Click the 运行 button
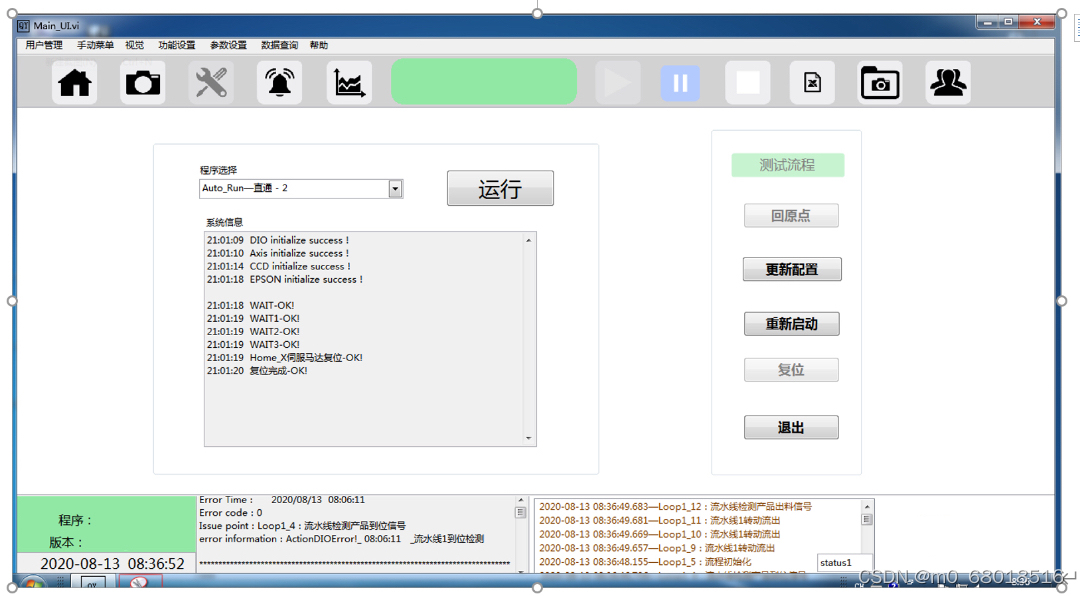The width and height of the screenshot is (1080, 596). coord(500,188)
